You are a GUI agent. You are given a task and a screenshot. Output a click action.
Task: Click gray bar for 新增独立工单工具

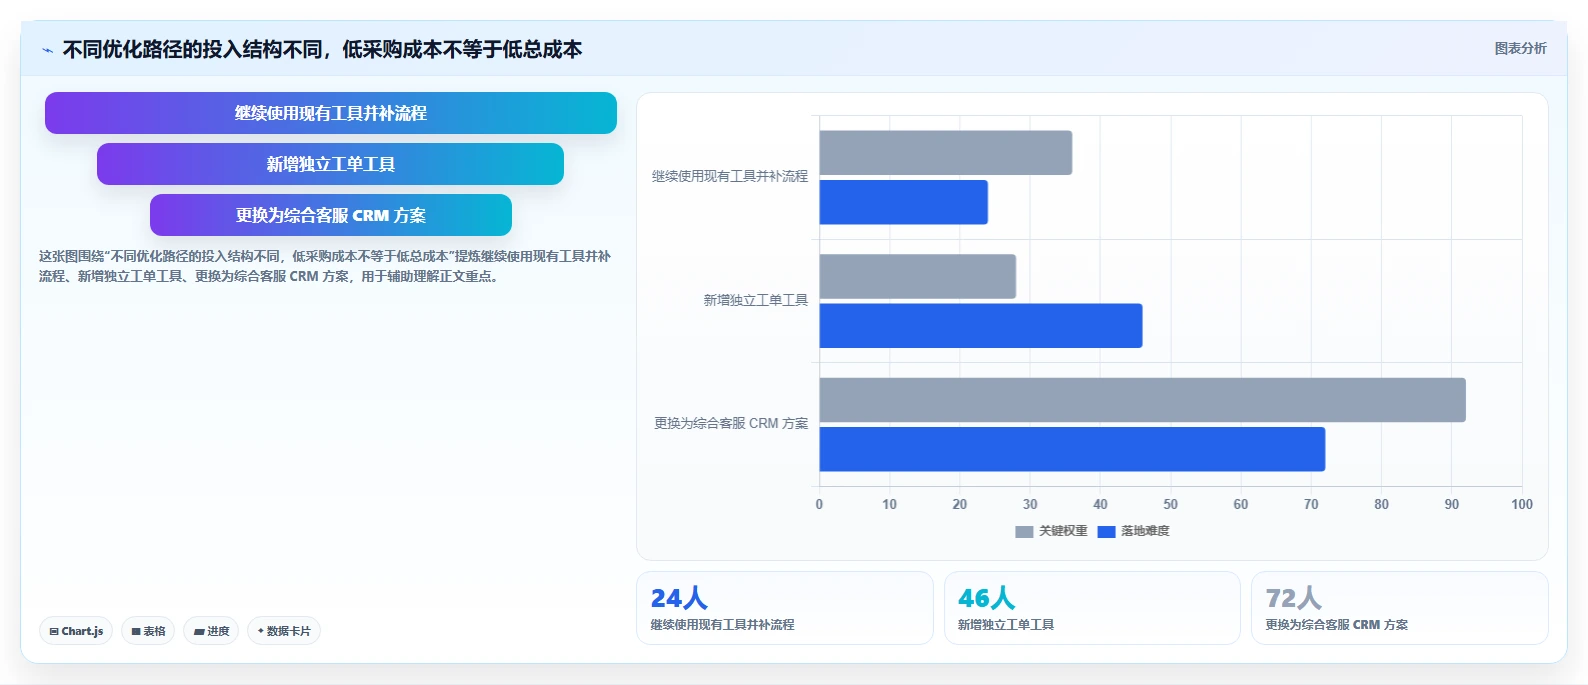(918, 276)
